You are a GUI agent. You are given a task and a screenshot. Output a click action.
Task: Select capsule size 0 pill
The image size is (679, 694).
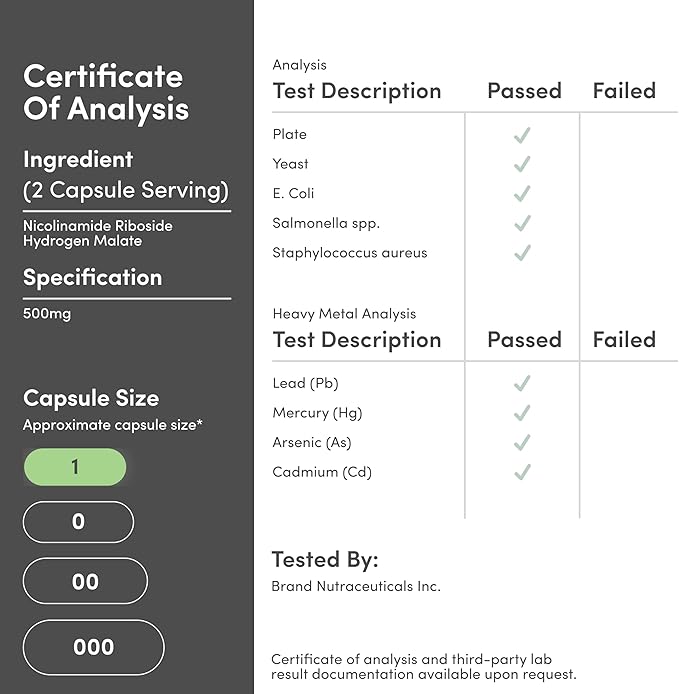coord(78,522)
